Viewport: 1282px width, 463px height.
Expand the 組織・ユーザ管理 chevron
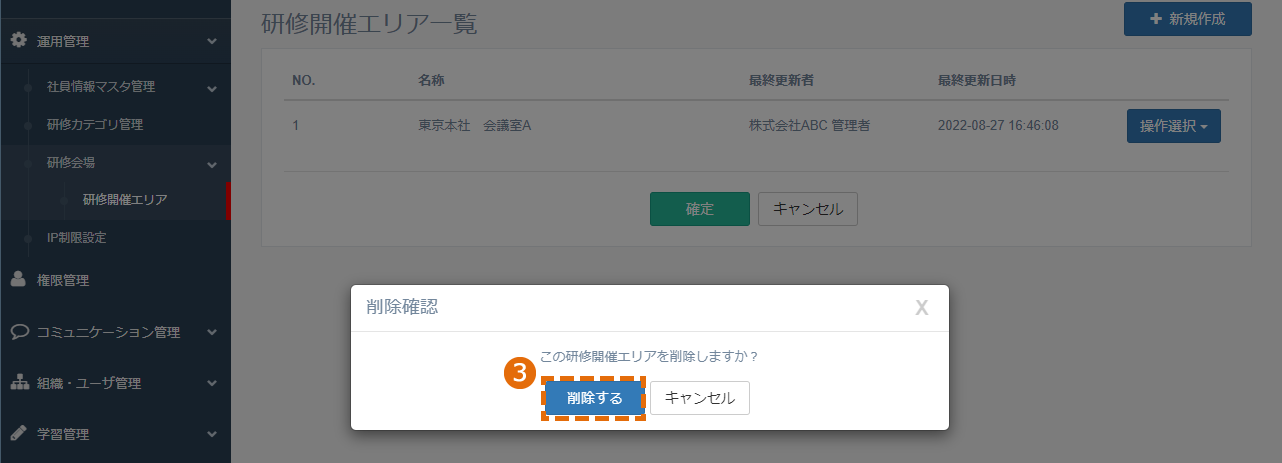212,383
